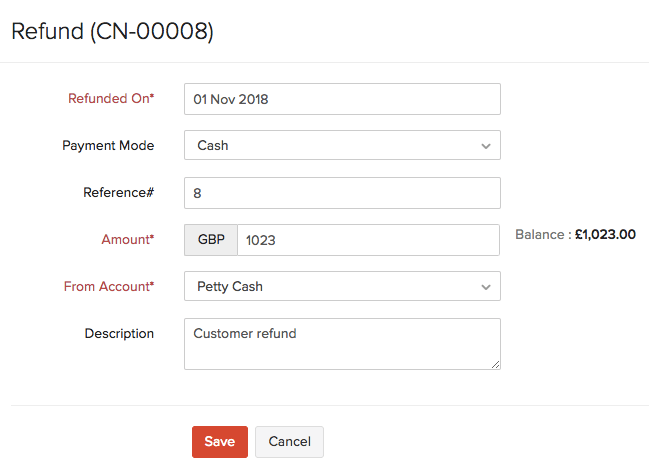Expand the From Account dropdown showing Petty Cash
The height and width of the screenshot is (470, 649).
click(330, 287)
